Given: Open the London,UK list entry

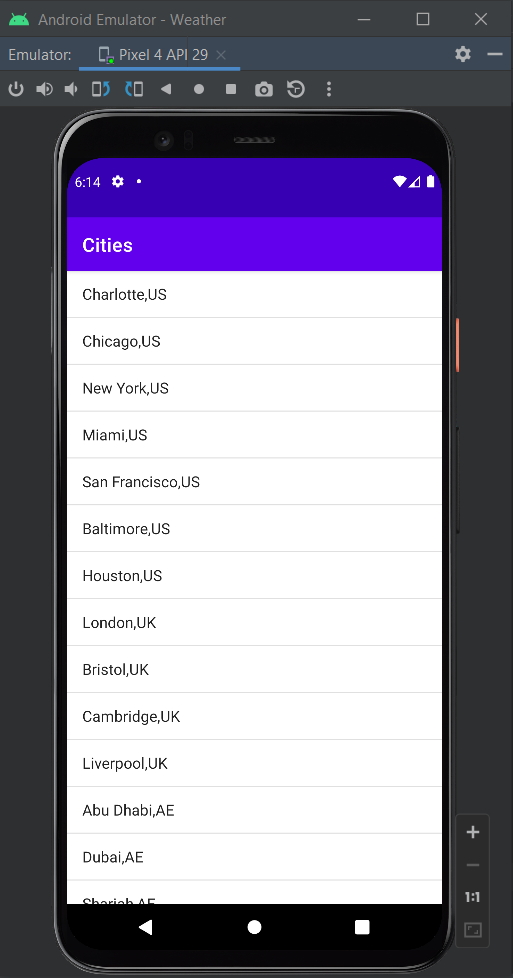Looking at the screenshot, I should pos(255,622).
